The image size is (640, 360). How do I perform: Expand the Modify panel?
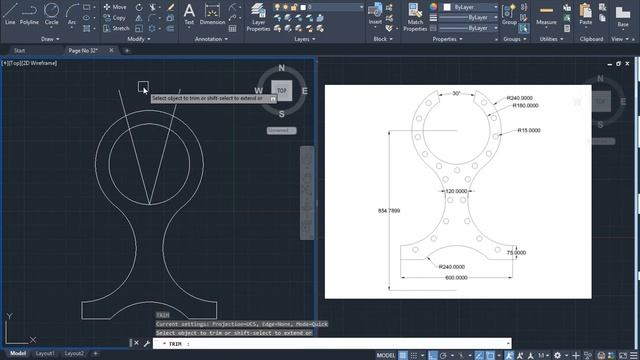139,39
